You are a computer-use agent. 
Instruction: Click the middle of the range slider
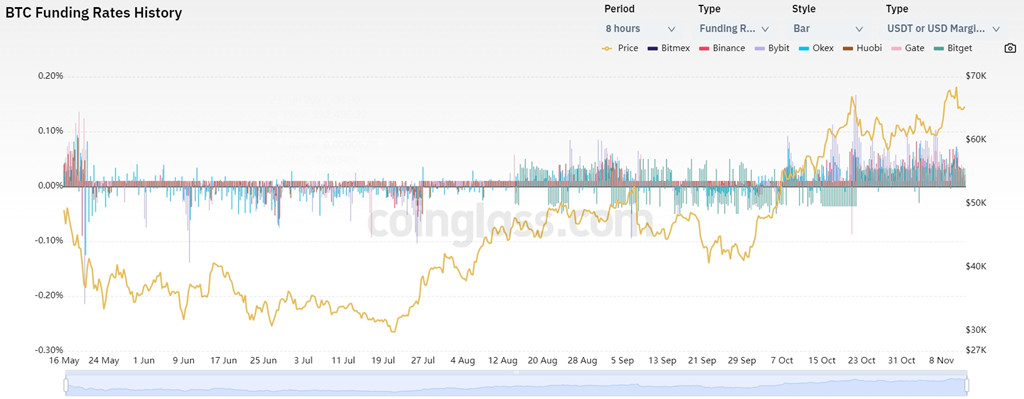click(517, 384)
